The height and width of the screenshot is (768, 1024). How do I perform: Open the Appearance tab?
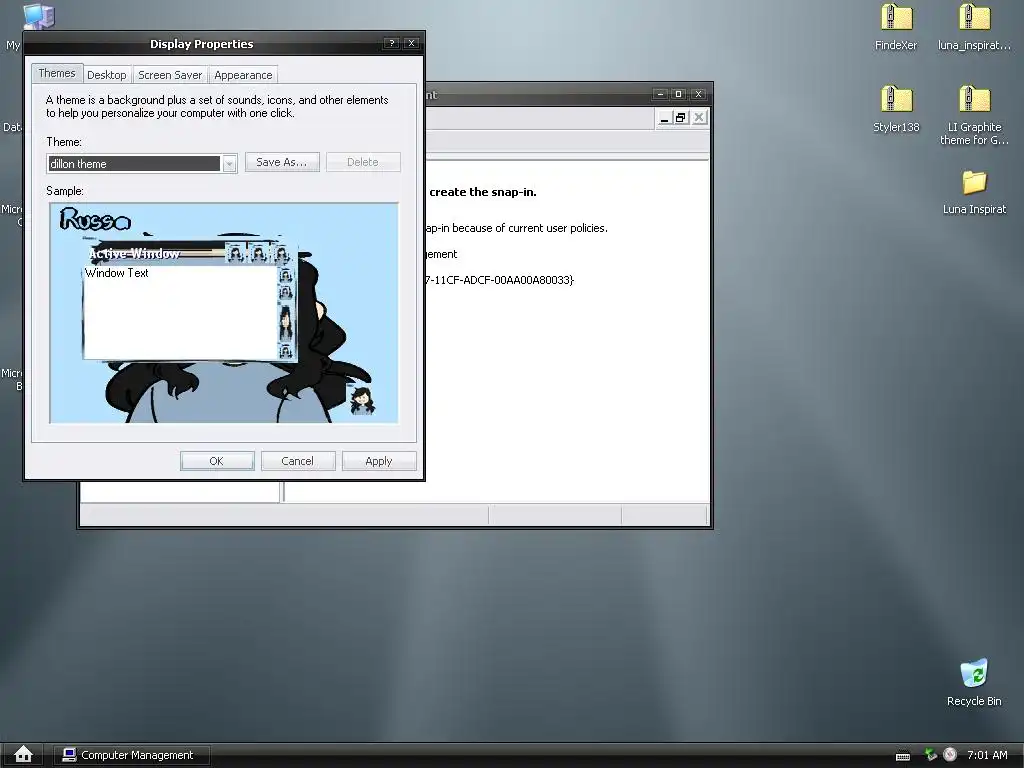pyautogui.click(x=243, y=75)
